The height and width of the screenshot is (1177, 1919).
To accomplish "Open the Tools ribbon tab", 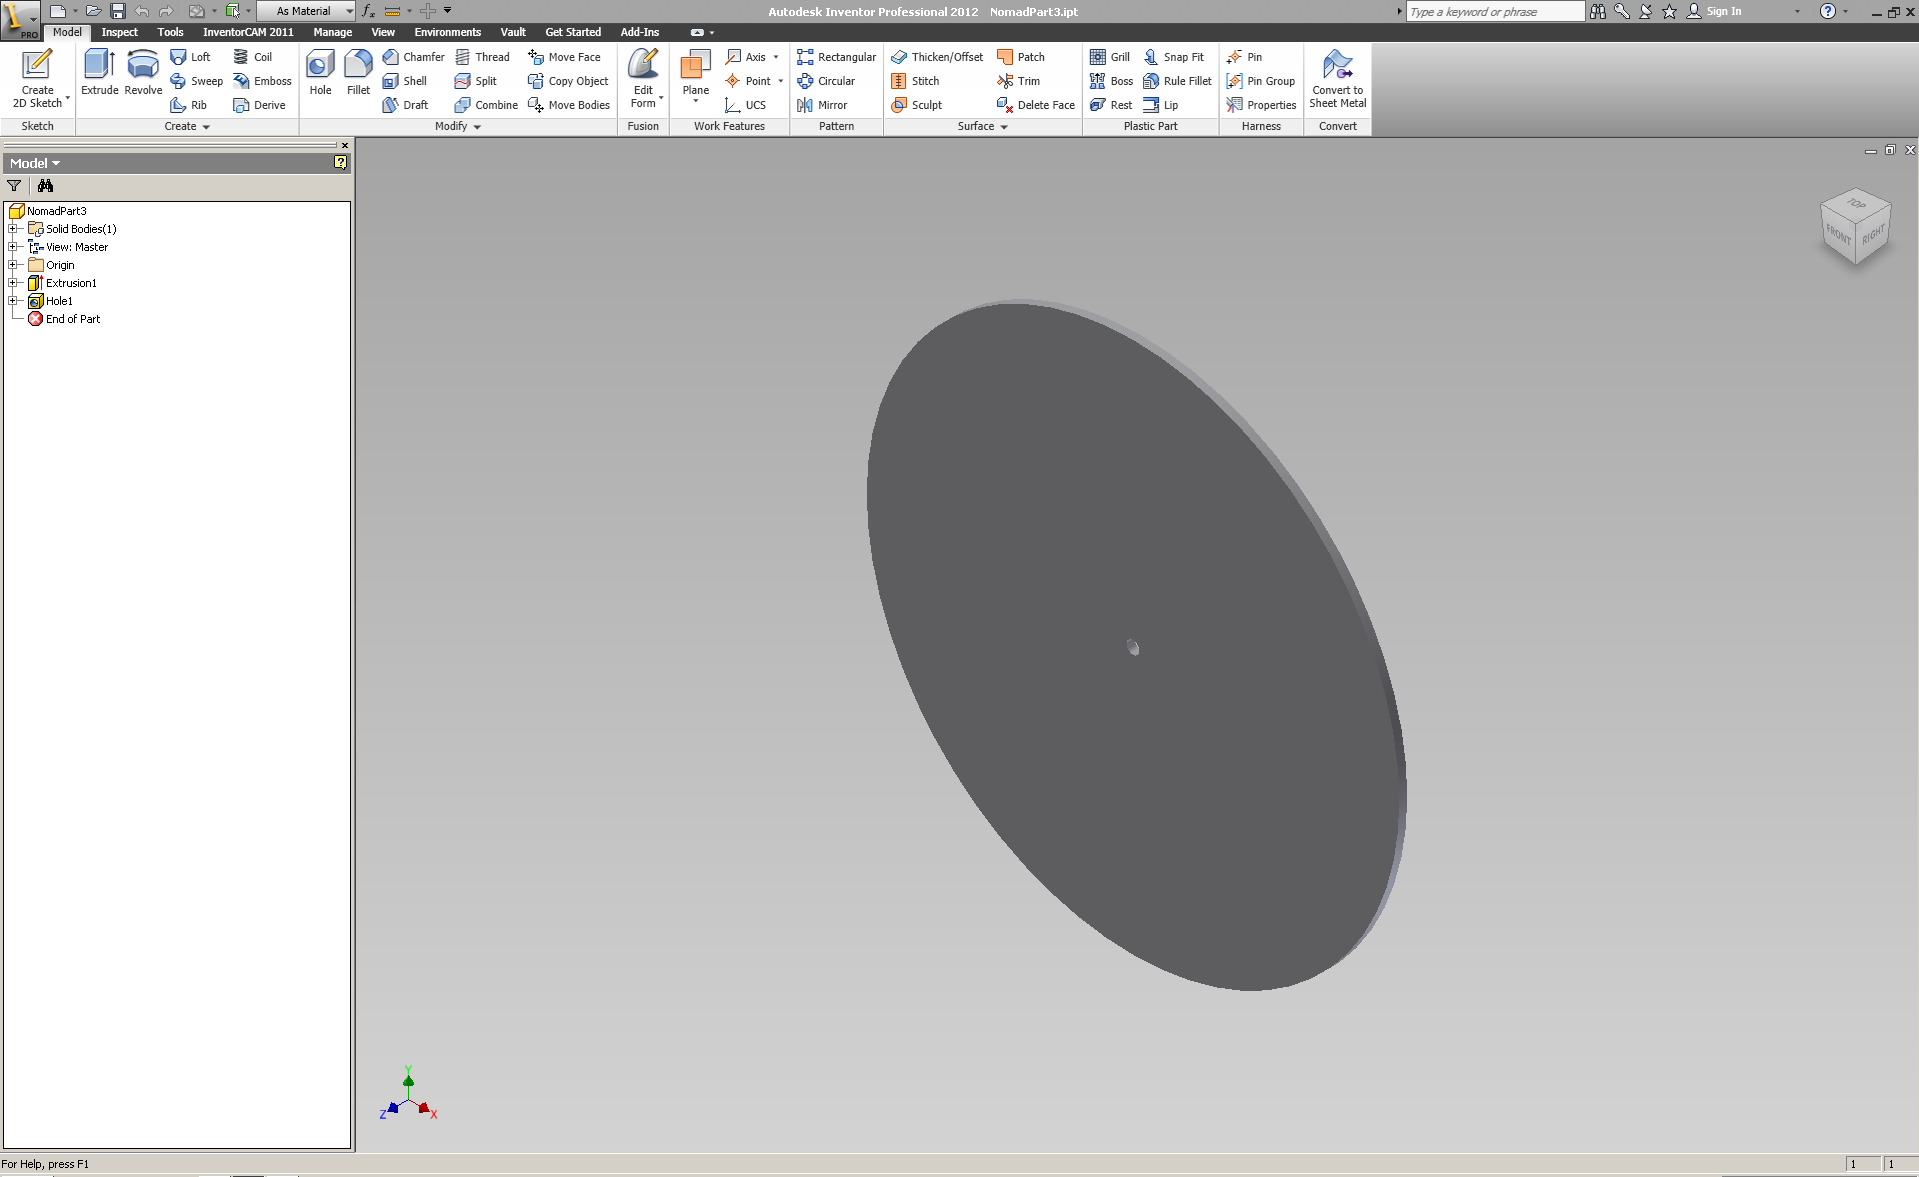I will [170, 32].
